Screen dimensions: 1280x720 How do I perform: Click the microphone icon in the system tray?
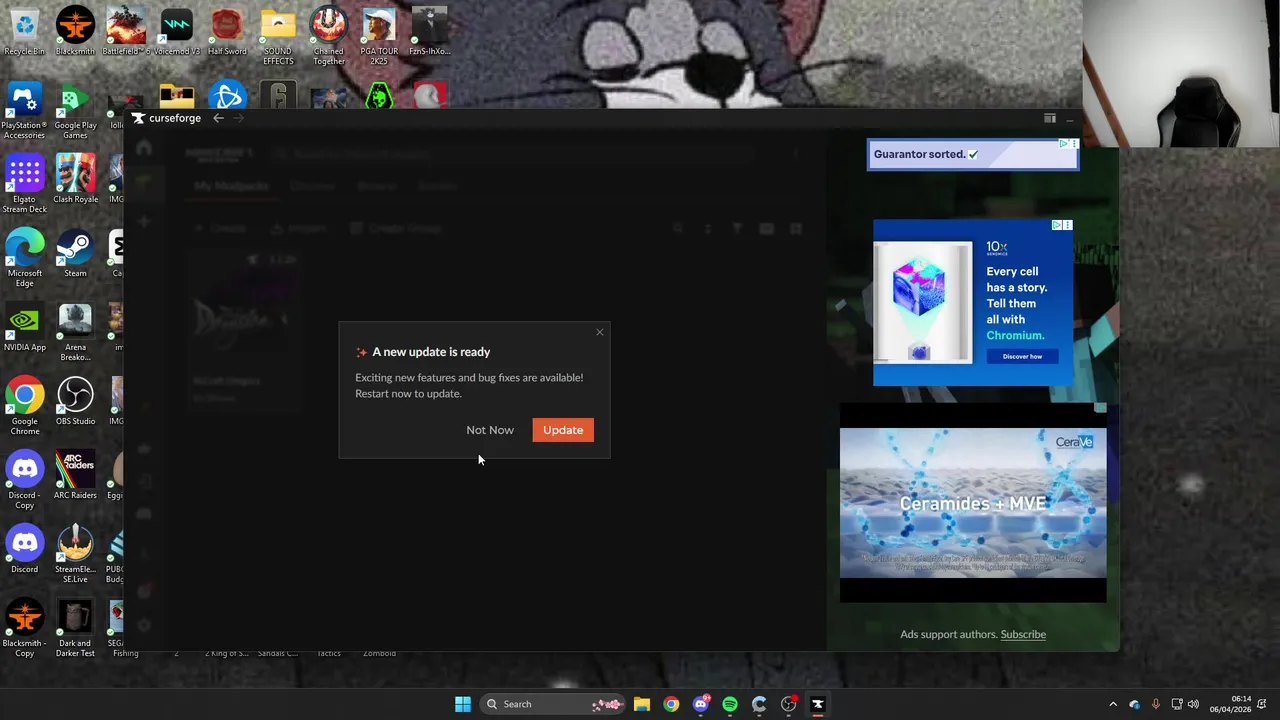point(1155,704)
